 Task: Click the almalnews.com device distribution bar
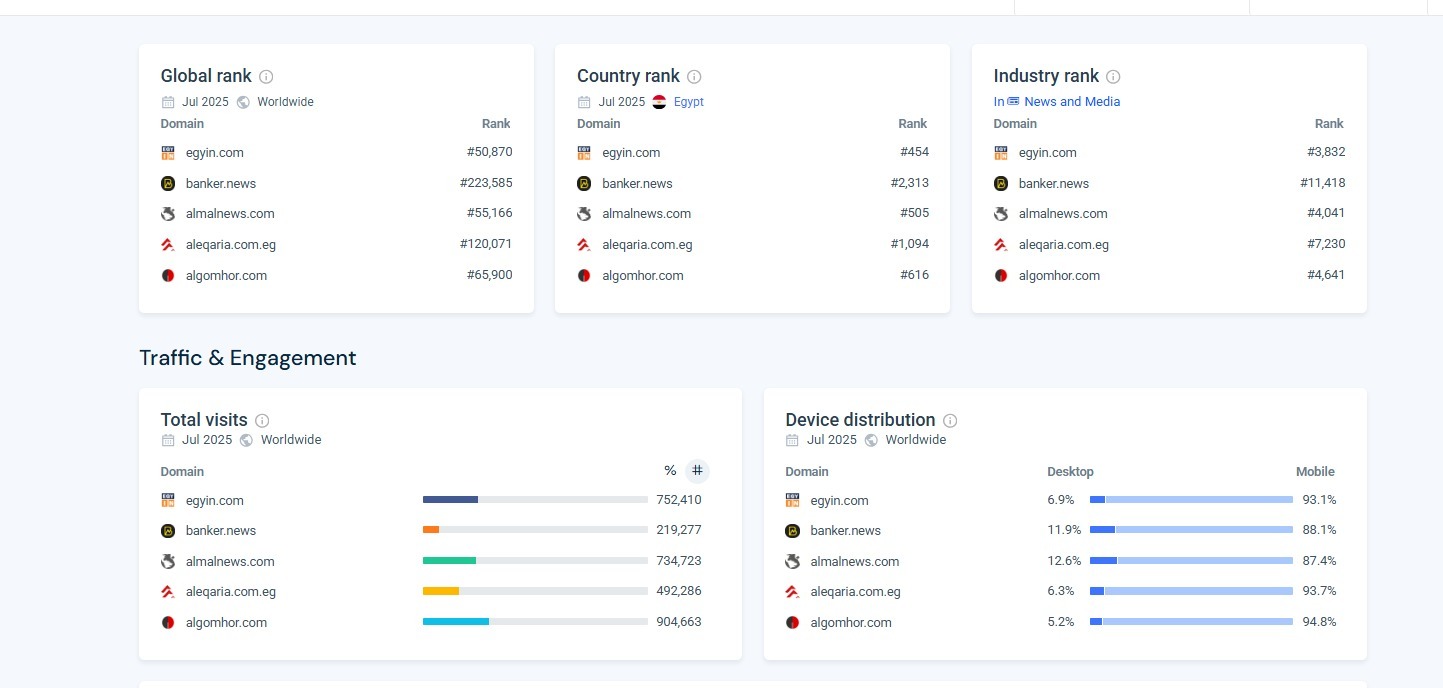[x=1191, y=561]
